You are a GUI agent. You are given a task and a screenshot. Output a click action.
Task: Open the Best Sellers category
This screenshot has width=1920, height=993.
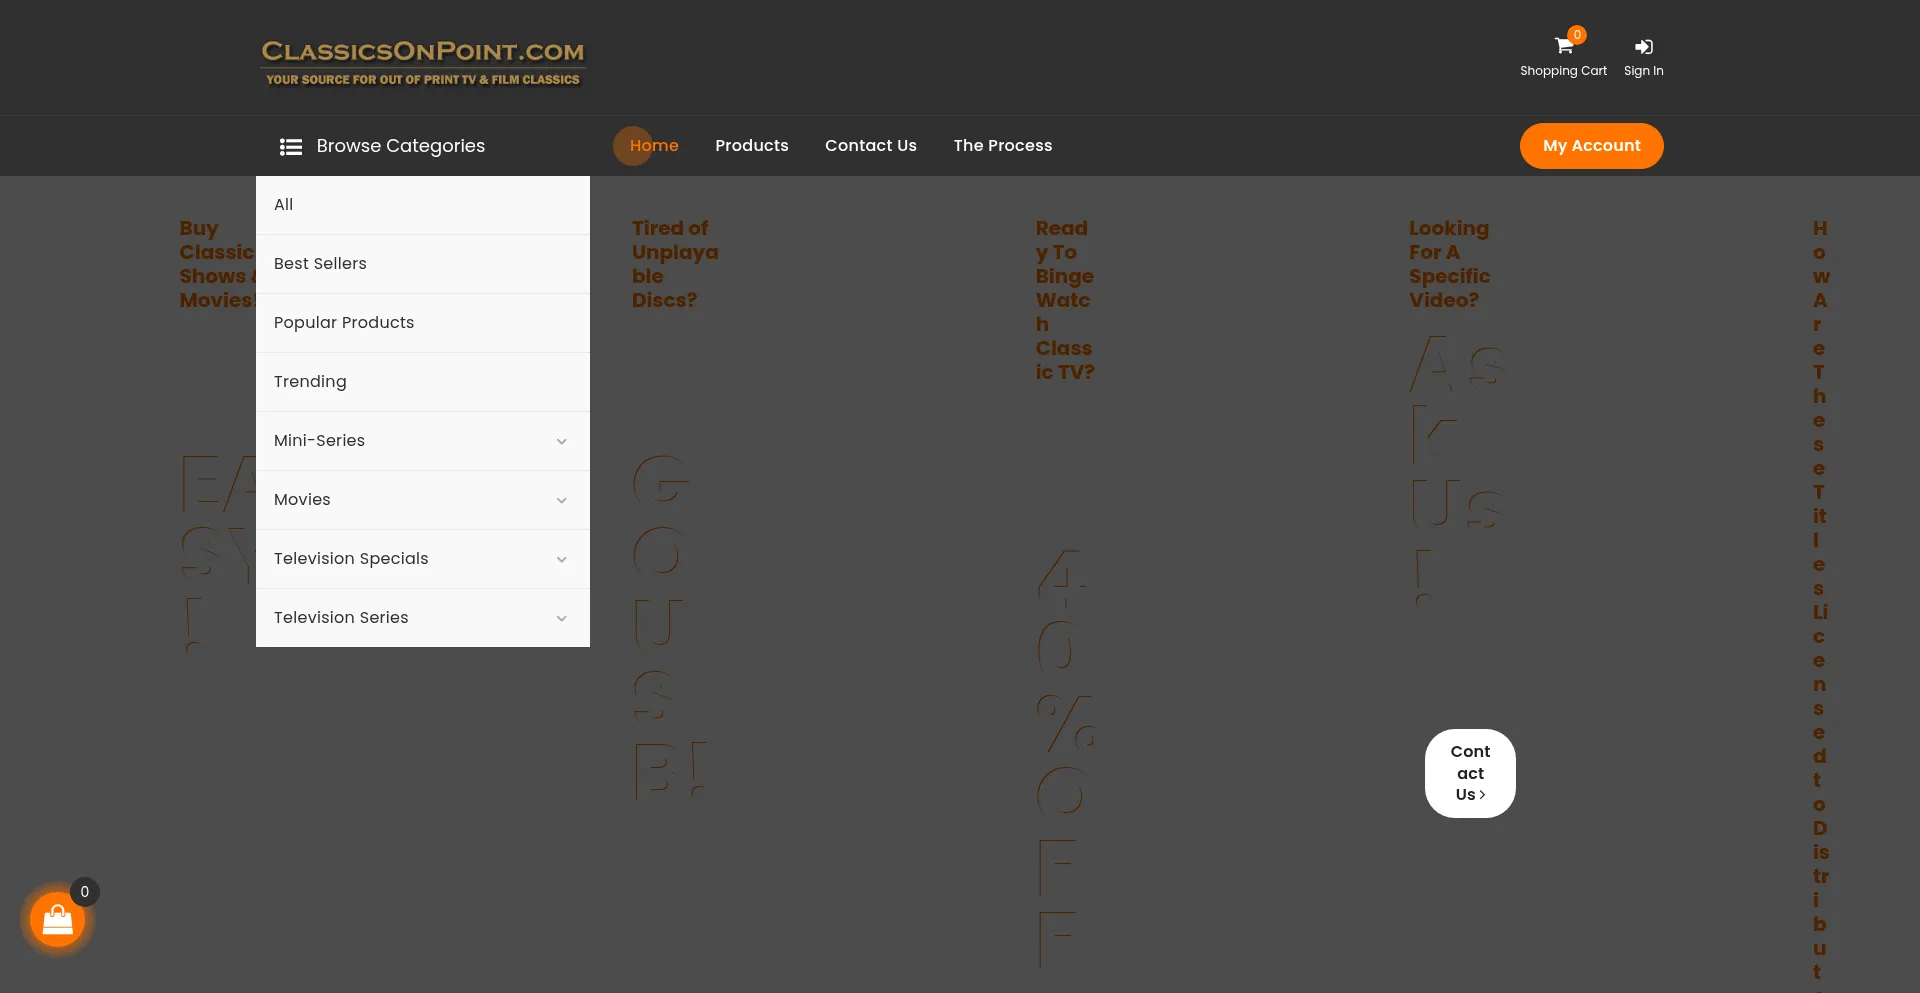click(x=320, y=264)
